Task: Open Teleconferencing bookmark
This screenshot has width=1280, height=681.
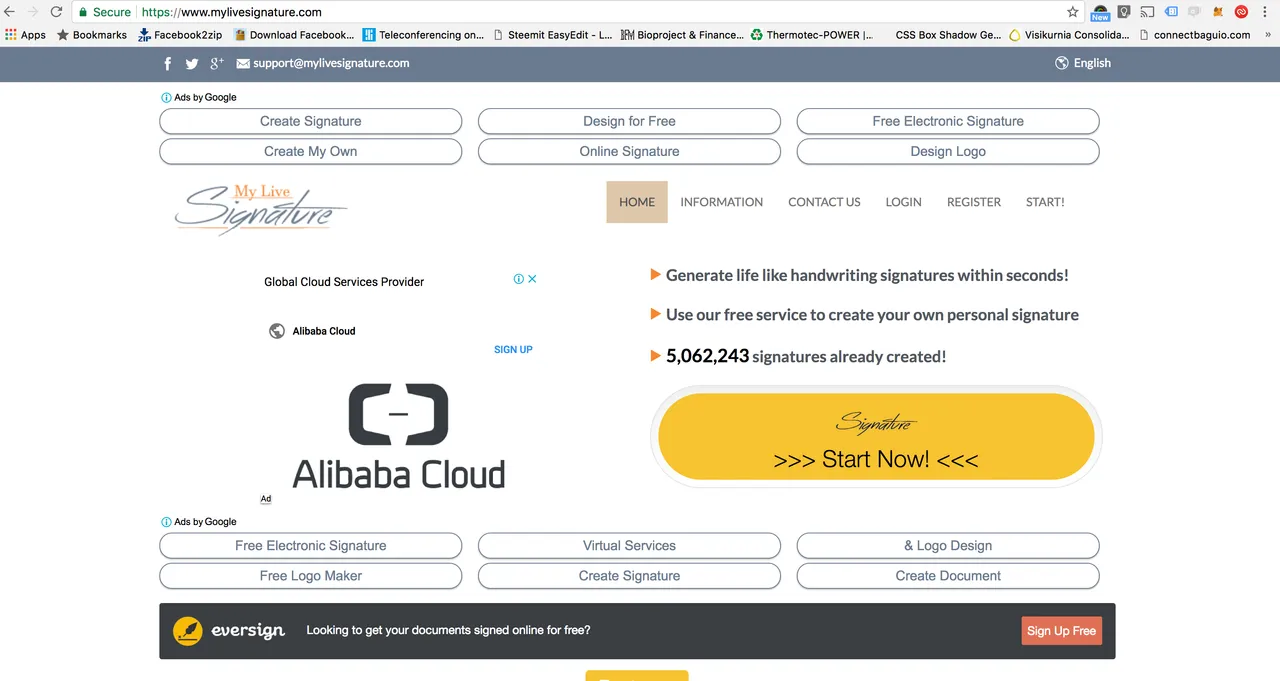Action: (x=424, y=34)
